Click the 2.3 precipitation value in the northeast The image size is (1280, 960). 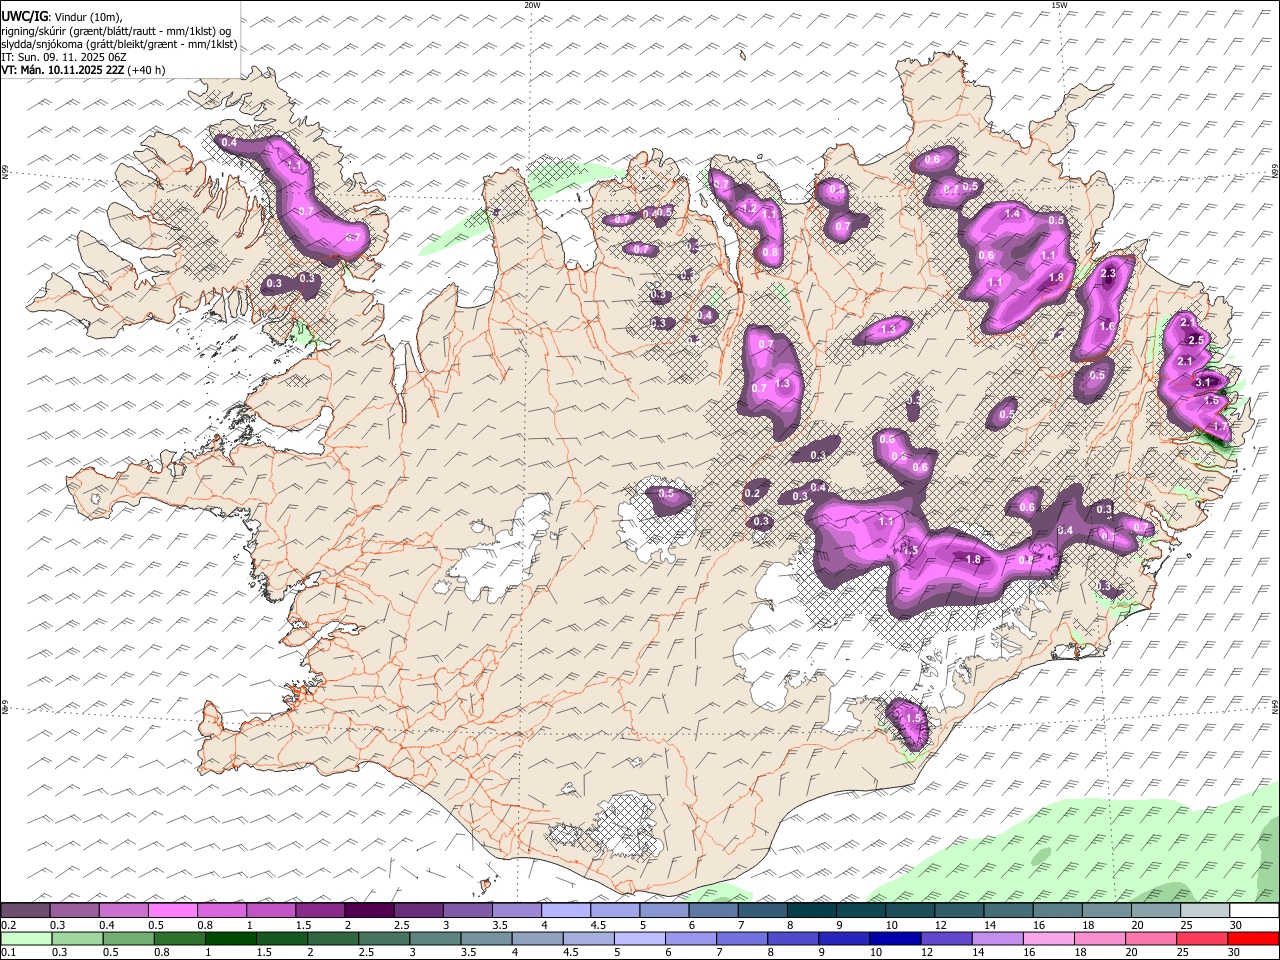[1108, 273]
